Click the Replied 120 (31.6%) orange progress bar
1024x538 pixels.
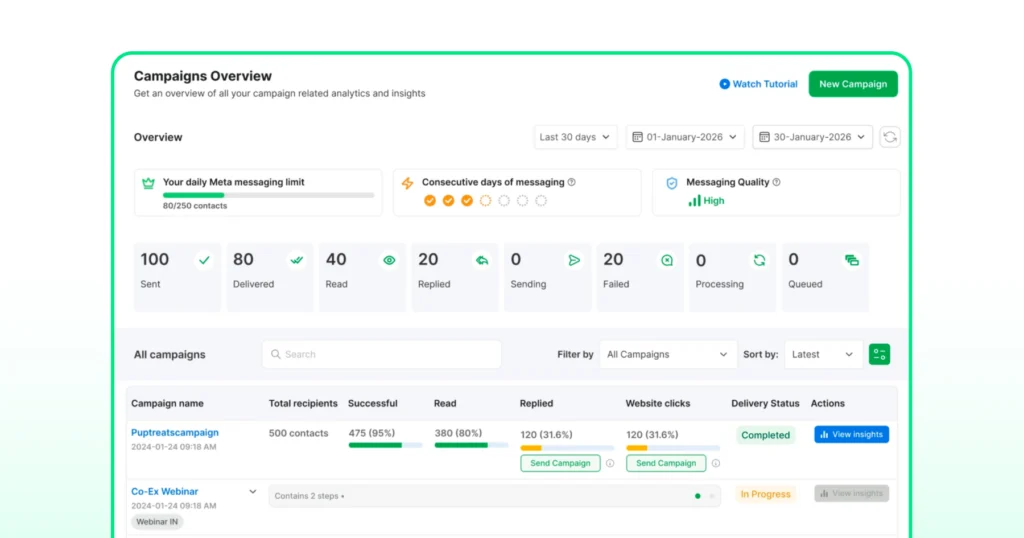click(567, 448)
